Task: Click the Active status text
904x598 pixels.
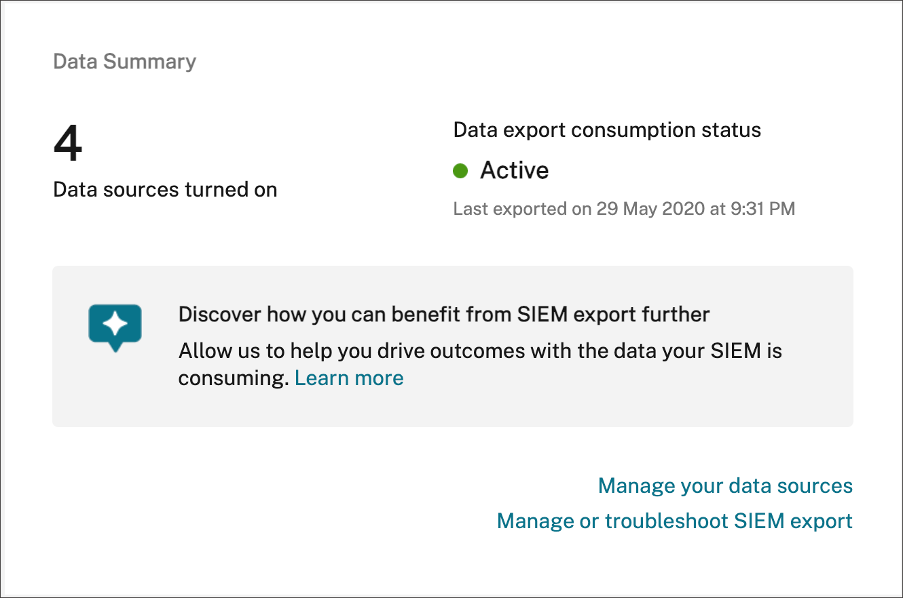Action: pos(514,171)
